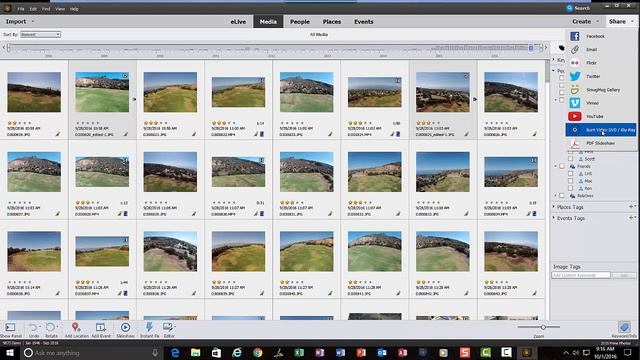
Task: Open the Edit menu
Action: (33, 9)
